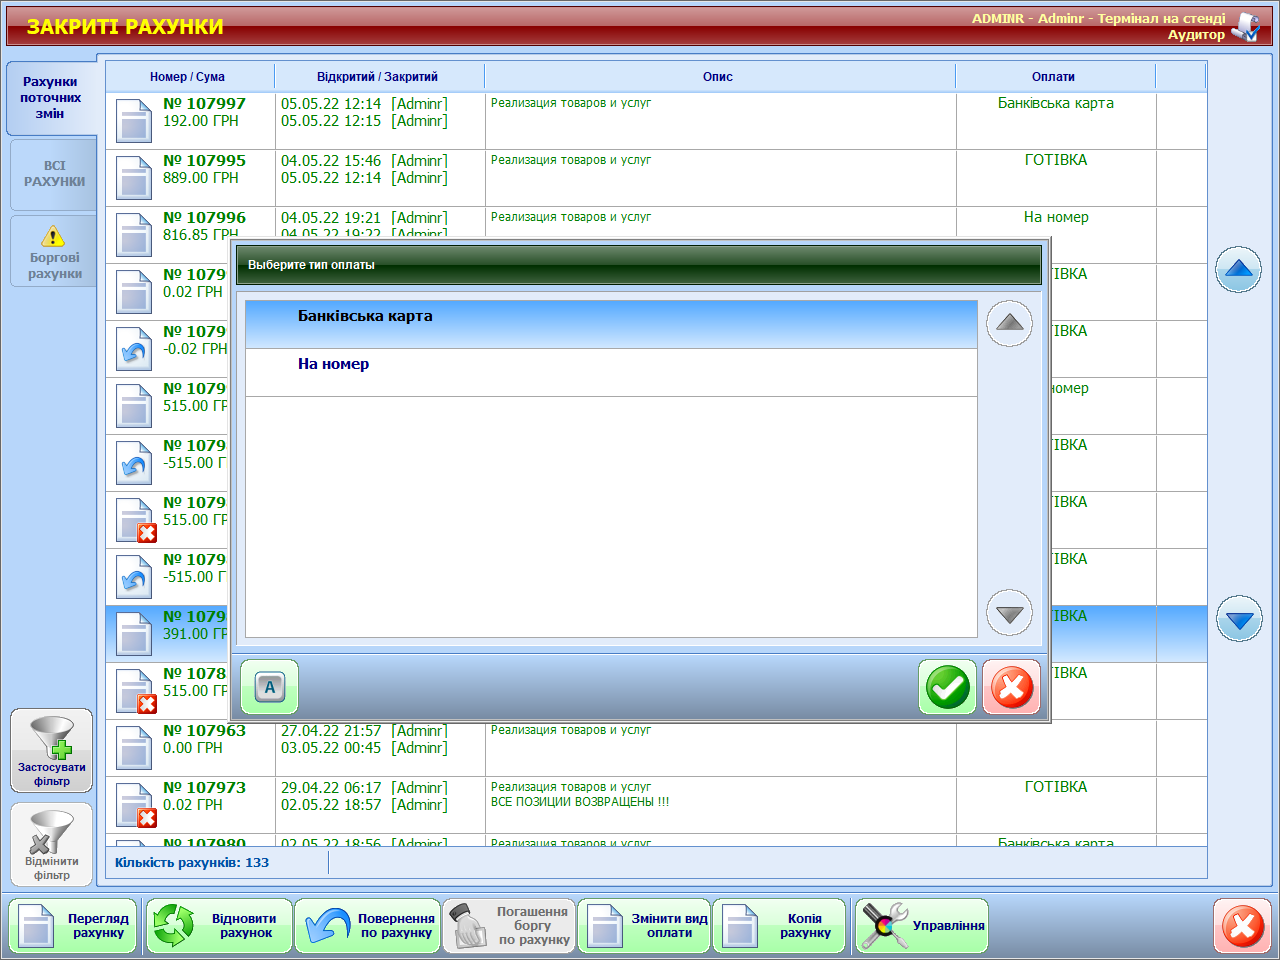This screenshot has height=960, width=1280.
Task: Open the Управління tools button
Action: coord(922,925)
